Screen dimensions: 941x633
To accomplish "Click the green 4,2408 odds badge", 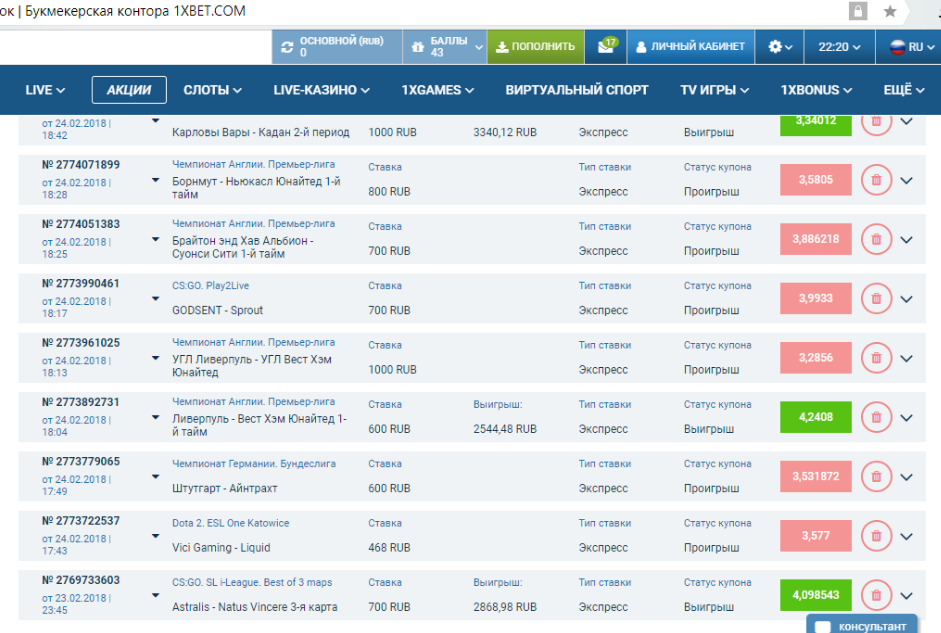I will coord(816,417).
